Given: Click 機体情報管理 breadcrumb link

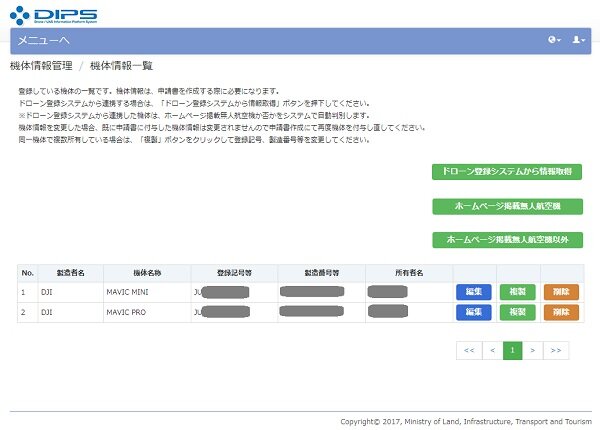Looking at the screenshot, I should [x=41, y=66].
